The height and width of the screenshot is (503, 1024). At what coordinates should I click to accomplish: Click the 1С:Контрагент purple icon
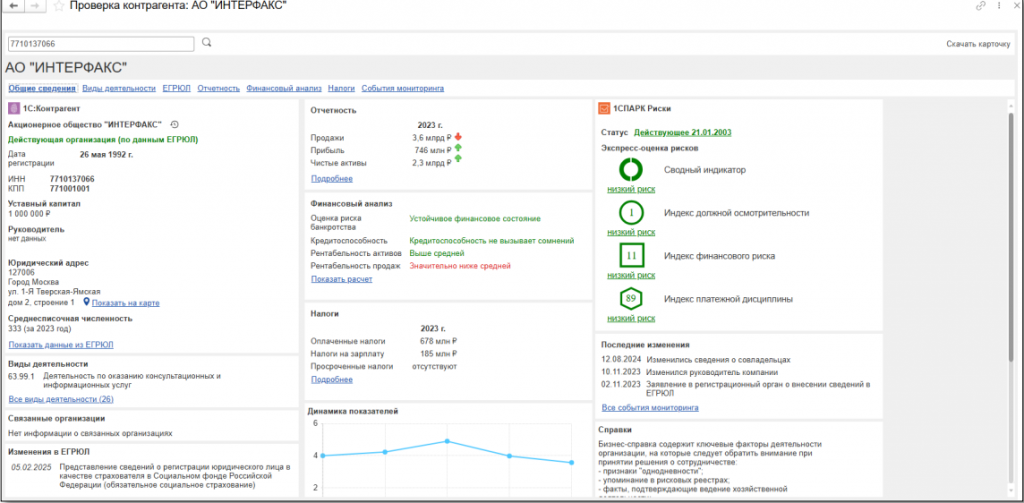[14, 108]
